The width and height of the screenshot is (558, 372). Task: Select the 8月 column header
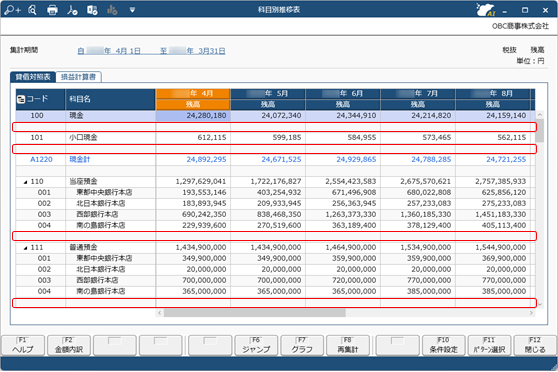pyautogui.click(x=493, y=94)
